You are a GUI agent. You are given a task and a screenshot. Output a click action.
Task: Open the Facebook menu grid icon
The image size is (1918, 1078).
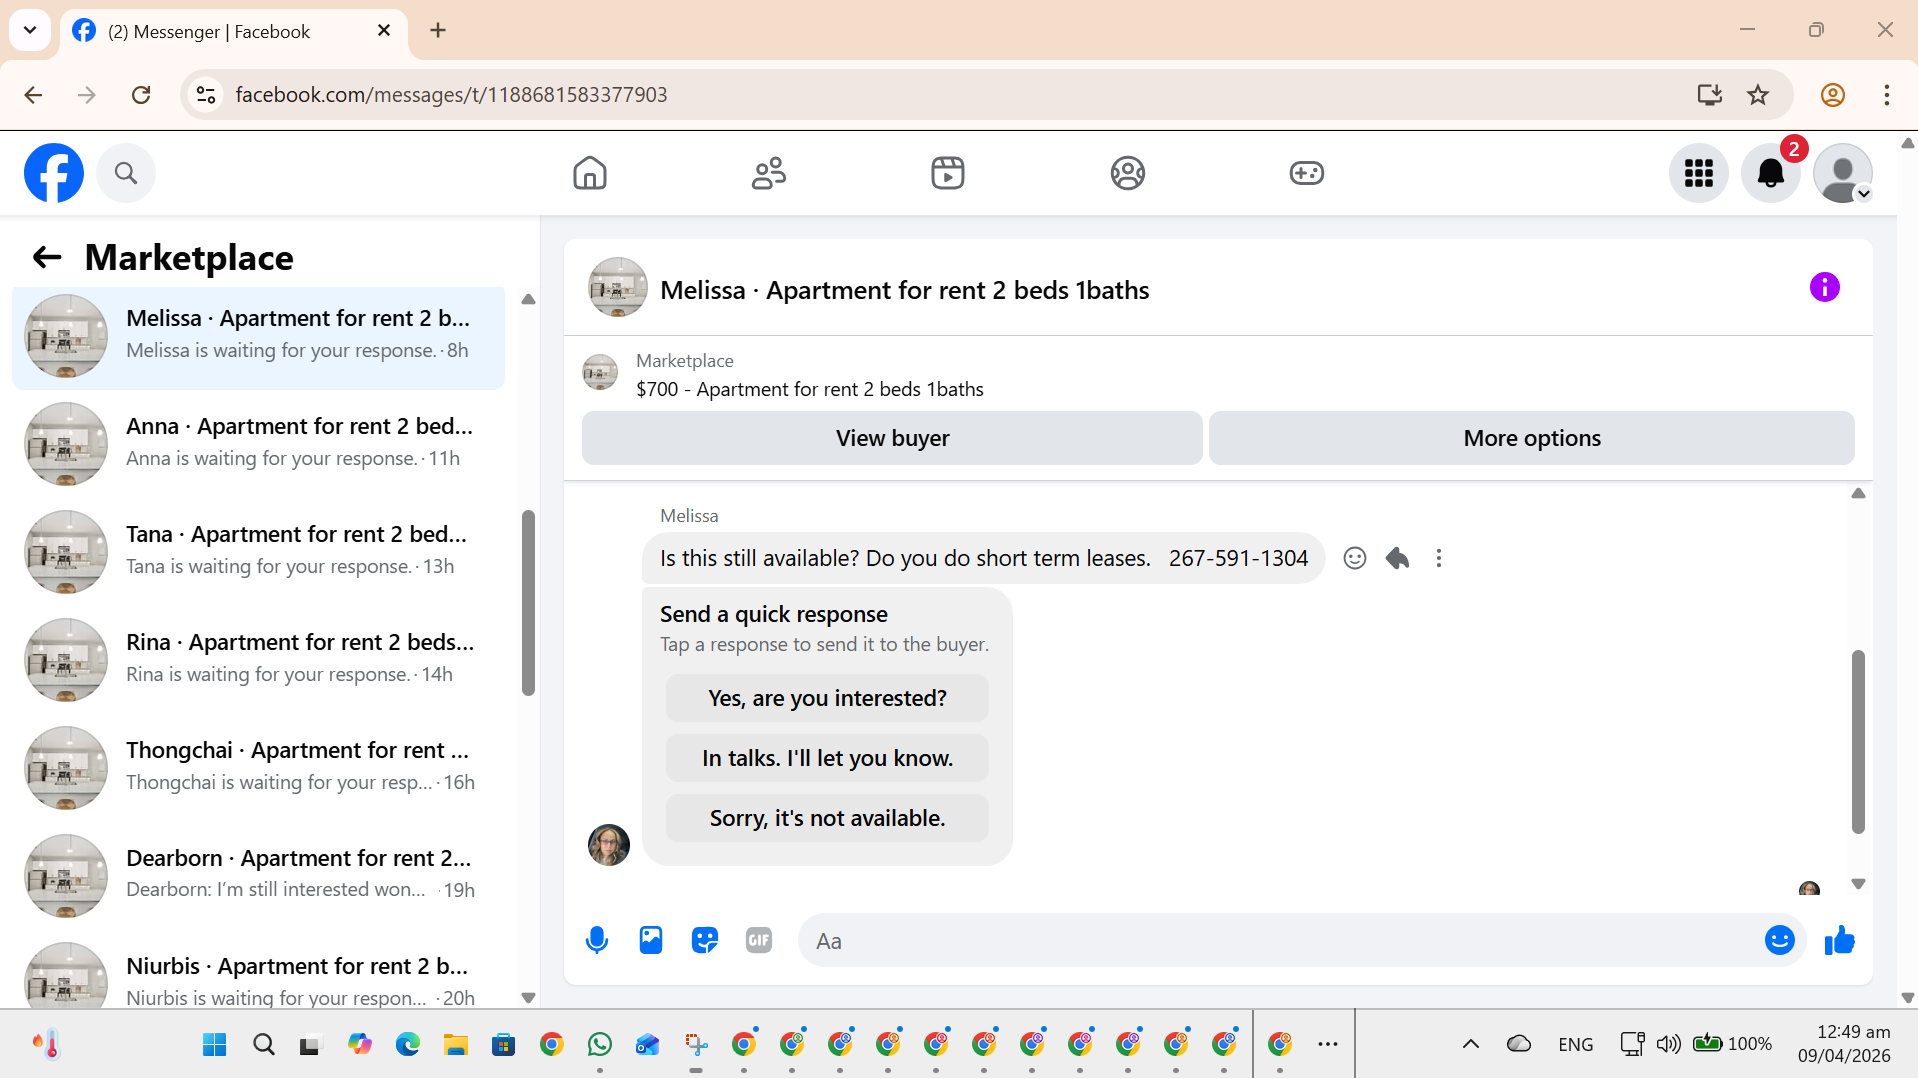1698,173
